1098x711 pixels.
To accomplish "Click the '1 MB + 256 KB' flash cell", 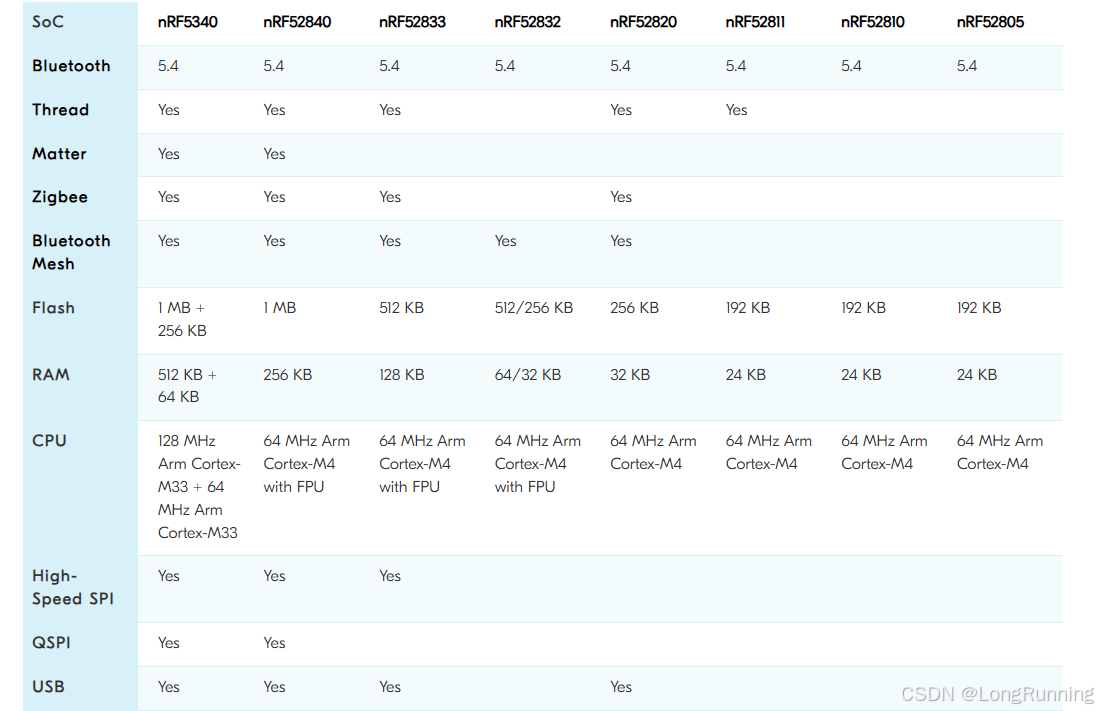I will 182,319.
